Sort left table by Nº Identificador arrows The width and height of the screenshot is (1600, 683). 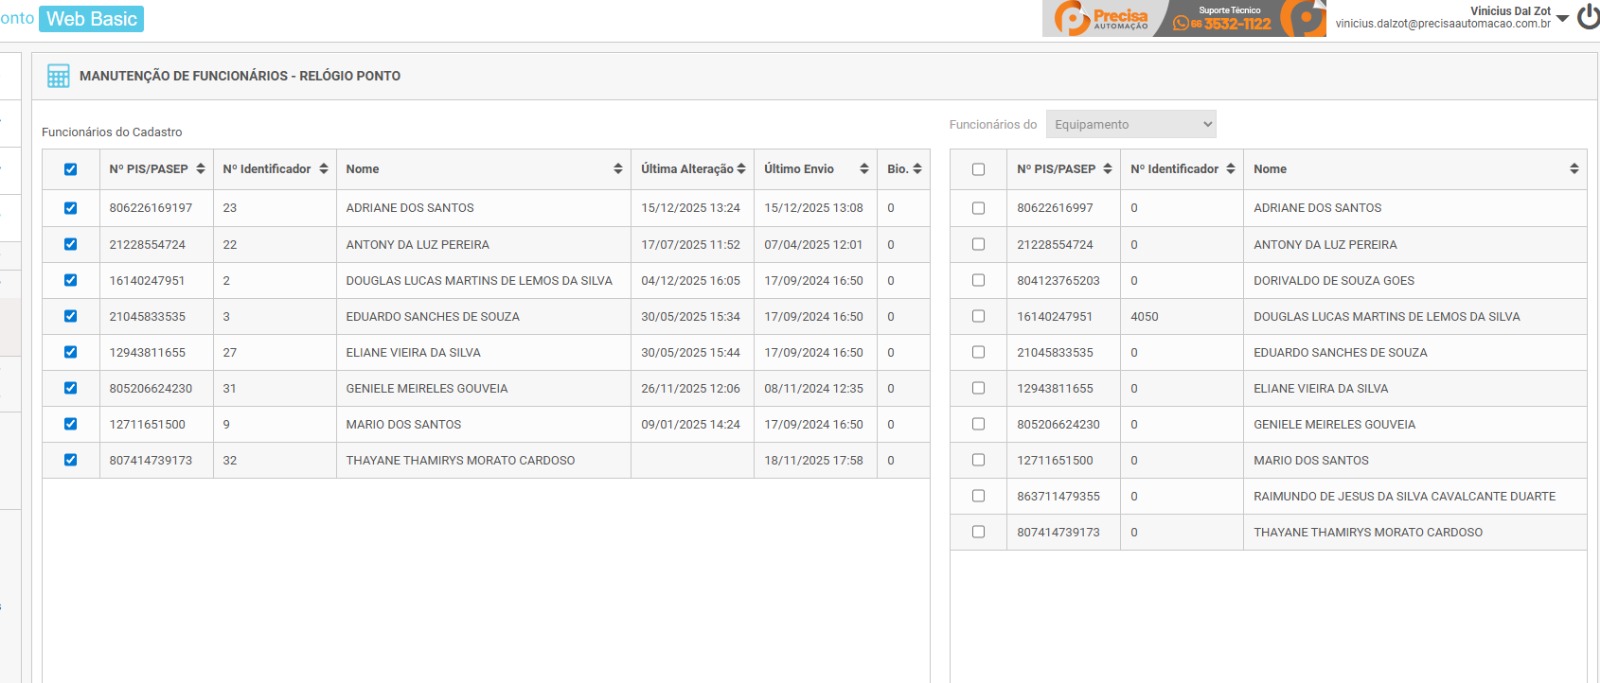(x=324, y=169)
